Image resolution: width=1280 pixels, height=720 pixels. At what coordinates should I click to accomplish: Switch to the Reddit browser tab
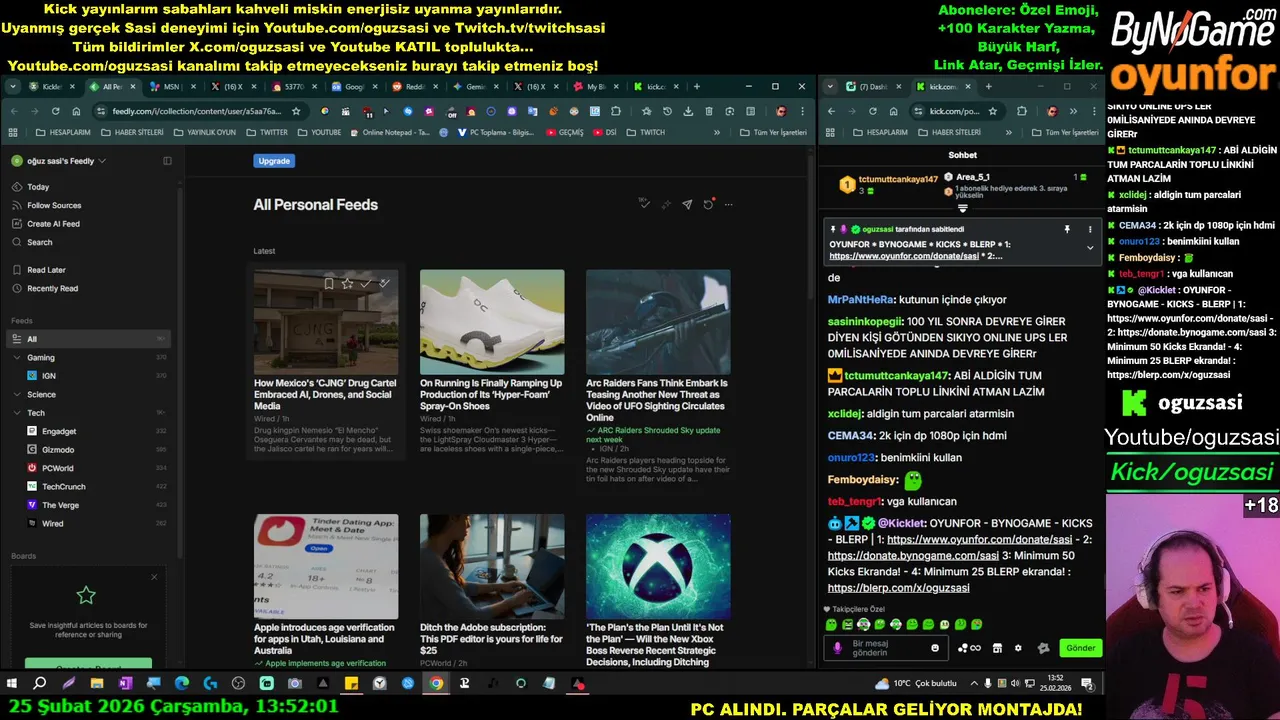tap(415, 87)
